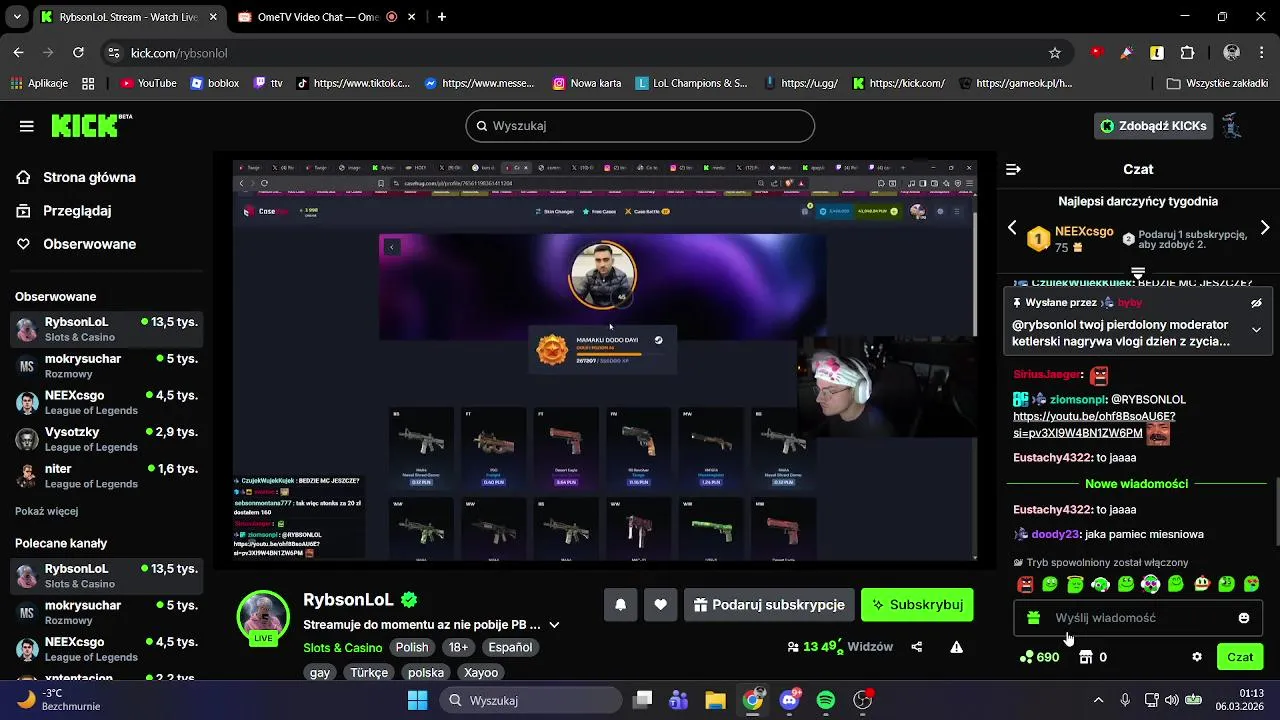Bookmark this page with star icon
The height and width of the screenshot is (720, 1280).
pyautogui.click(x=1055, y=53)
